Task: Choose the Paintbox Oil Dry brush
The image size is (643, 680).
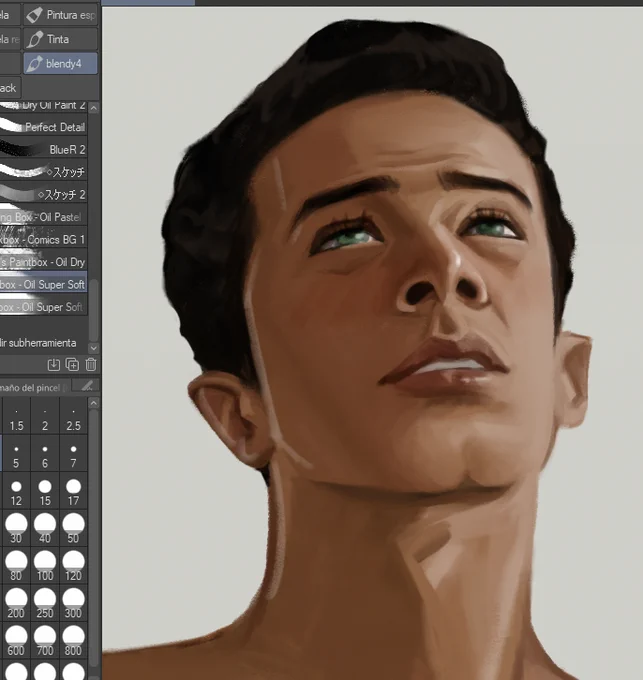Action: (x=43, y=262)
